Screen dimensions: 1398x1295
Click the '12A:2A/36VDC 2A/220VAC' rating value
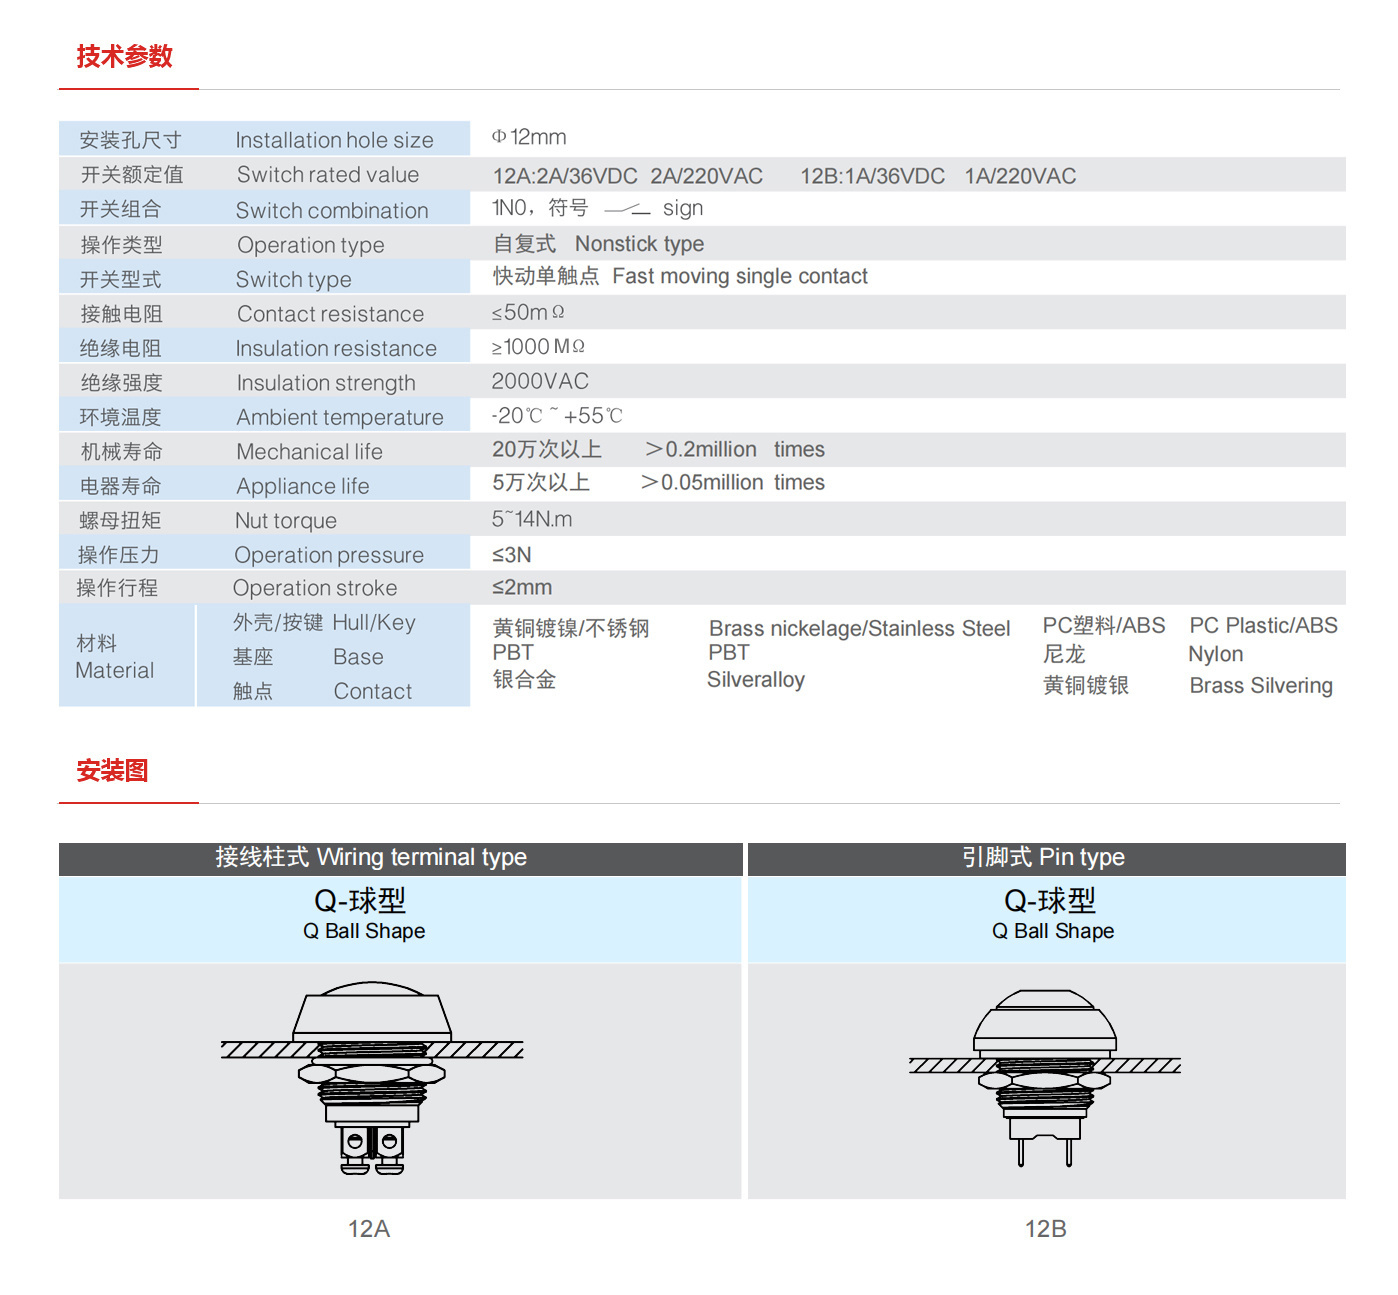[628, 176]
